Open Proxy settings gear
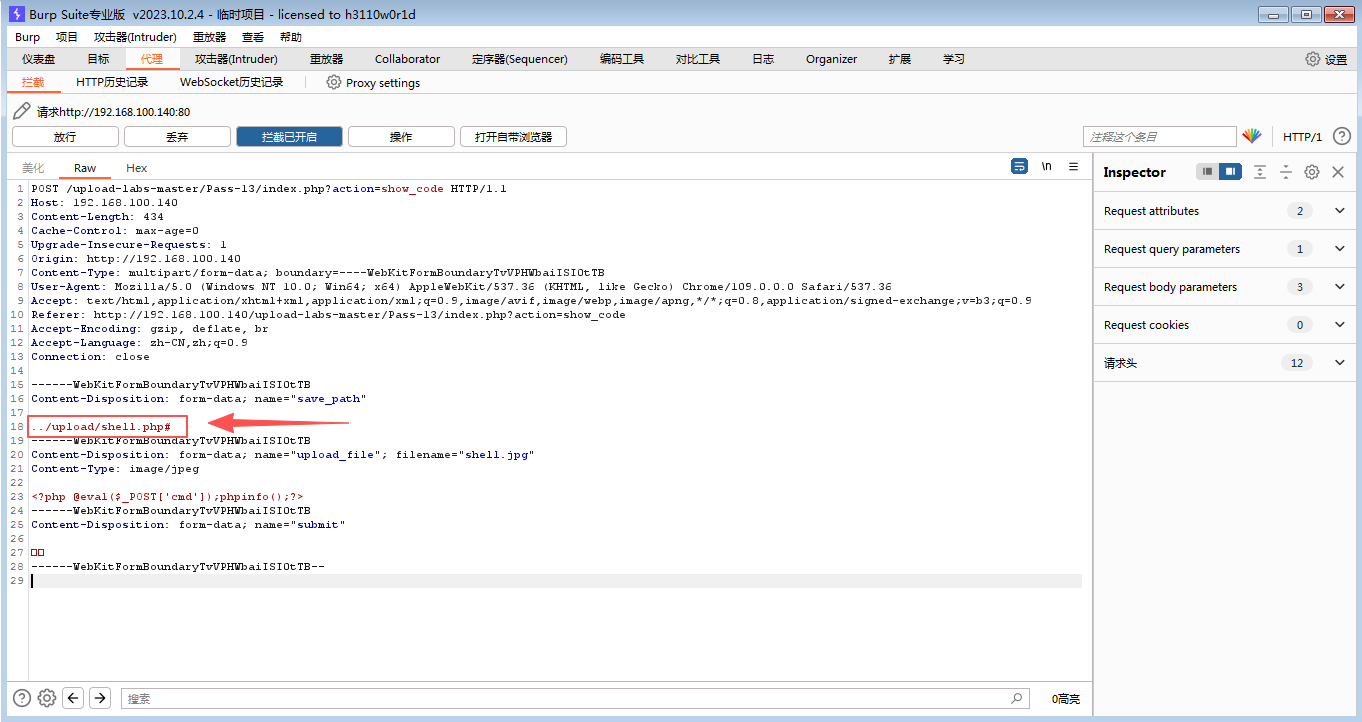This screenshot has width=1362, height=722. click(x=334, y=82)
